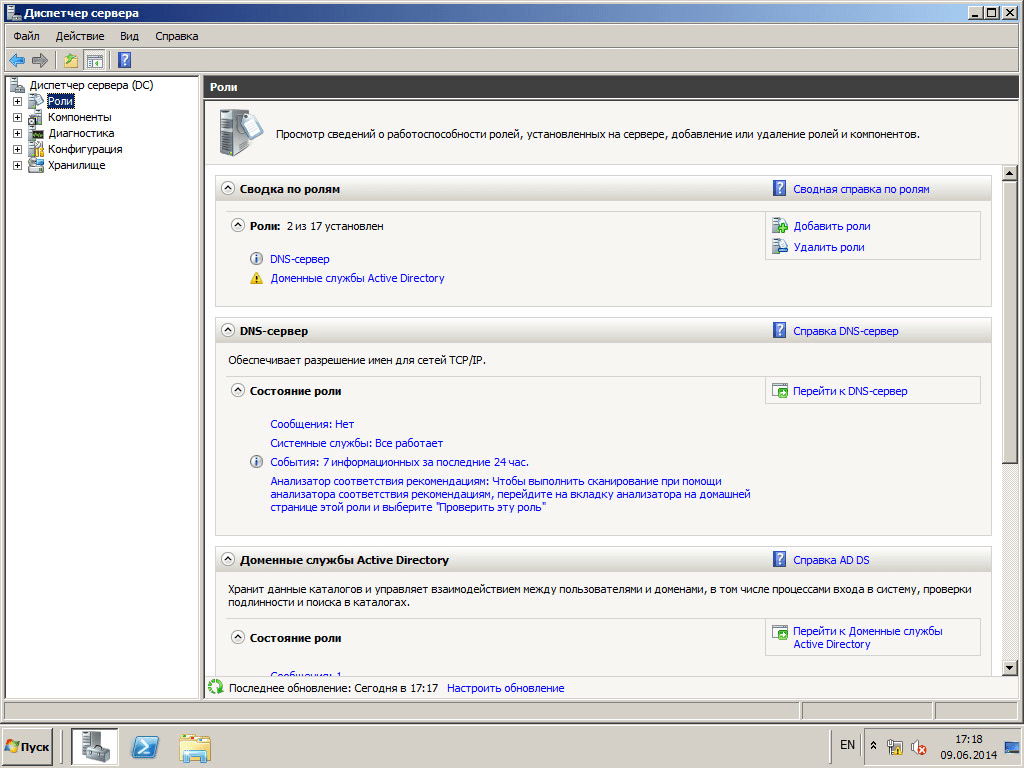This screenshot has height=768, width=1024.
Task: Open PowerShell from the taskbar
Action: click(x=147, y=746)
